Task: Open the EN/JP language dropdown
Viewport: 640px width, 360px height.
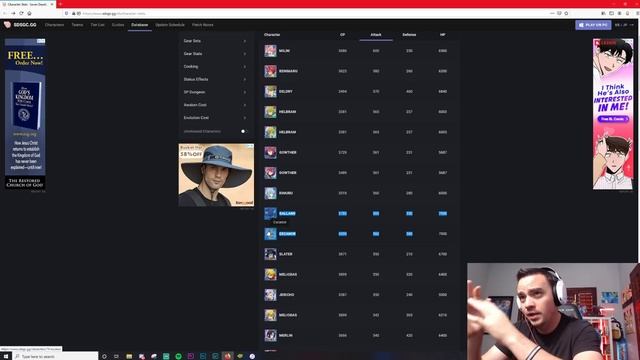Action: pyautogui.click(x=624, y=25)
